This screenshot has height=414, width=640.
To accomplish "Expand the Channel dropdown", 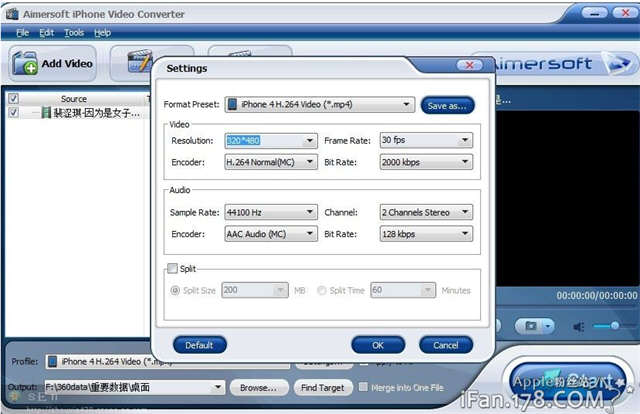I will tap(425, 212).
